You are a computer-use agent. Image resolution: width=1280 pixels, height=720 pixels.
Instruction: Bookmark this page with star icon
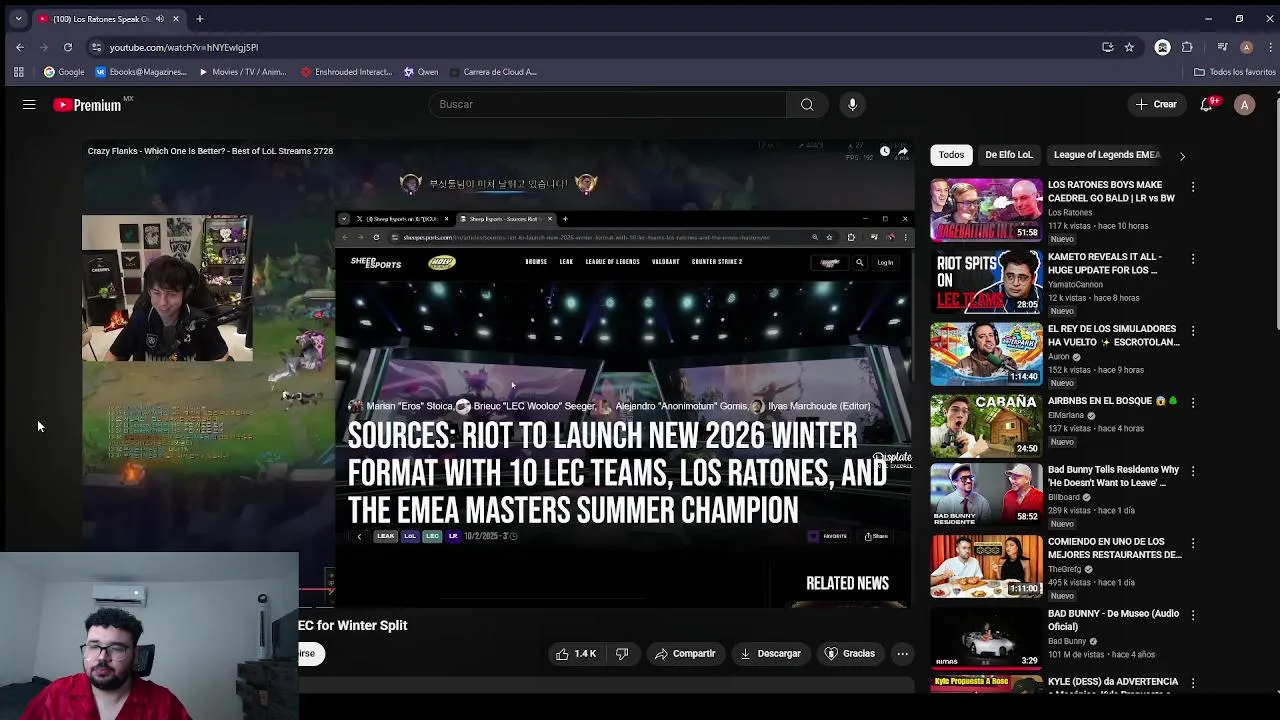click(1129, 47)
